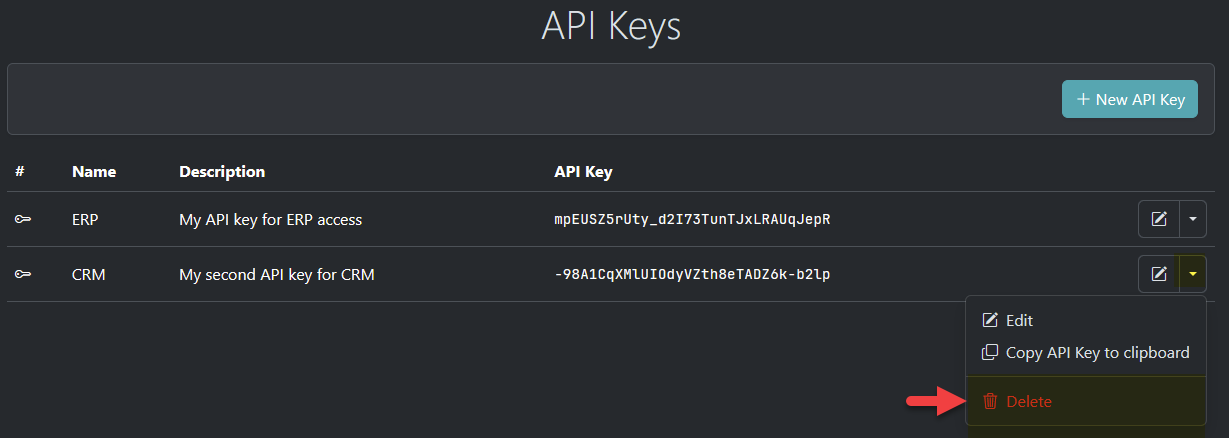
Task: Click the API Key column header
Action: click(583, 171)
